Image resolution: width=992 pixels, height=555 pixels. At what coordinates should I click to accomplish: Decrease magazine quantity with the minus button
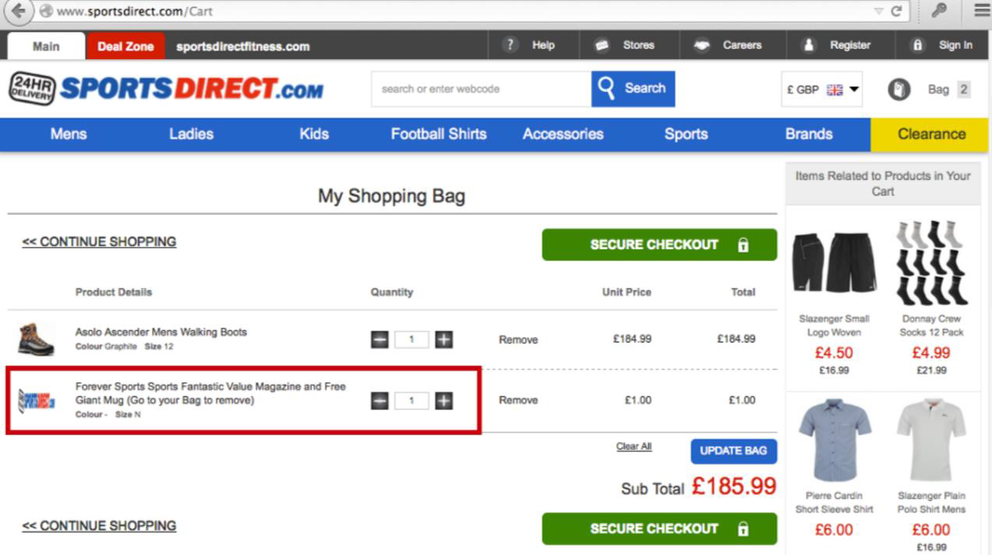coord(380,401)
